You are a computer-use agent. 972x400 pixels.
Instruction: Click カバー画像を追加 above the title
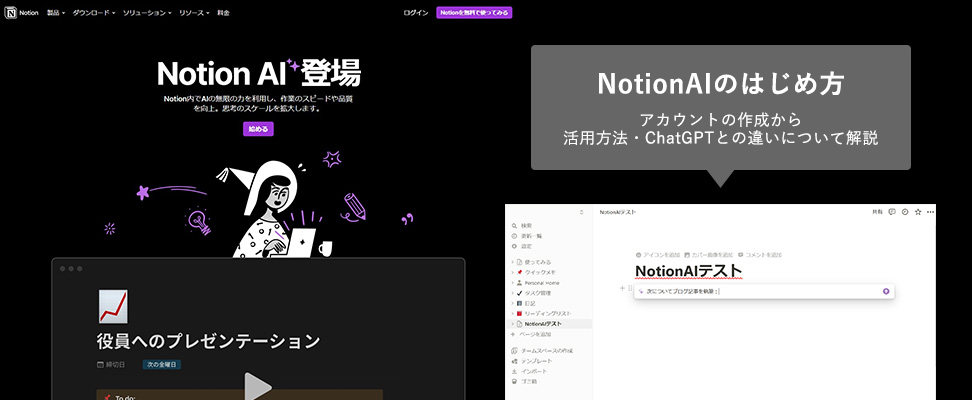click(x=709, y=255)
